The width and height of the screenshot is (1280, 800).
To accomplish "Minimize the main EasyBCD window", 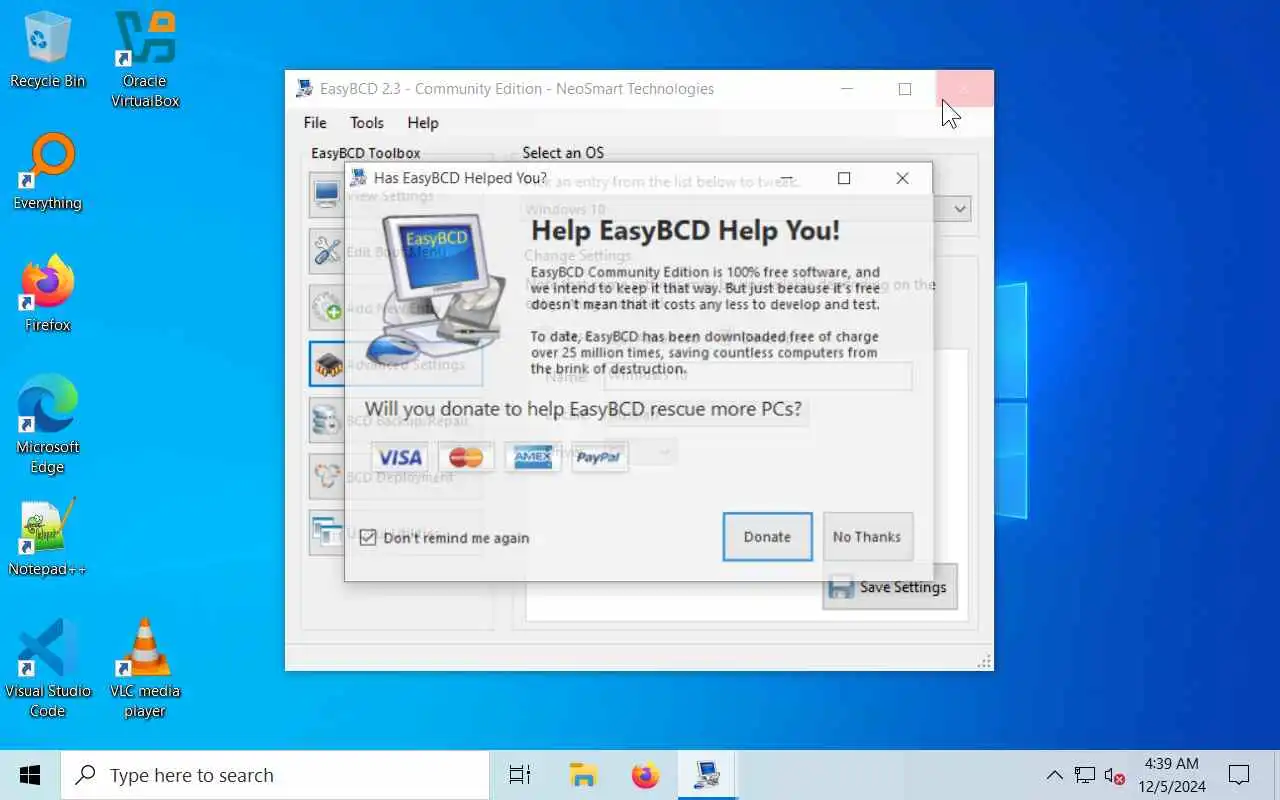I will coord(847,89).
